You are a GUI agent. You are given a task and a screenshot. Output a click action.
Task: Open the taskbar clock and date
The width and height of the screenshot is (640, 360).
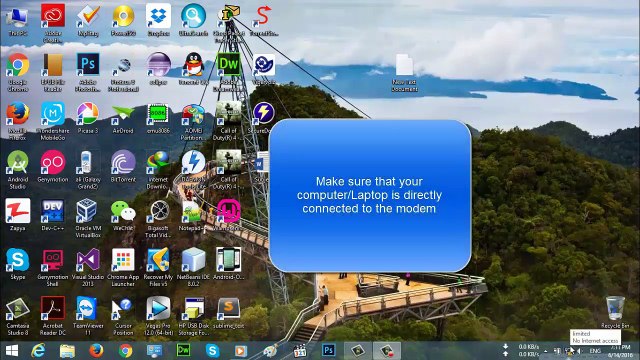click(620, 351)
